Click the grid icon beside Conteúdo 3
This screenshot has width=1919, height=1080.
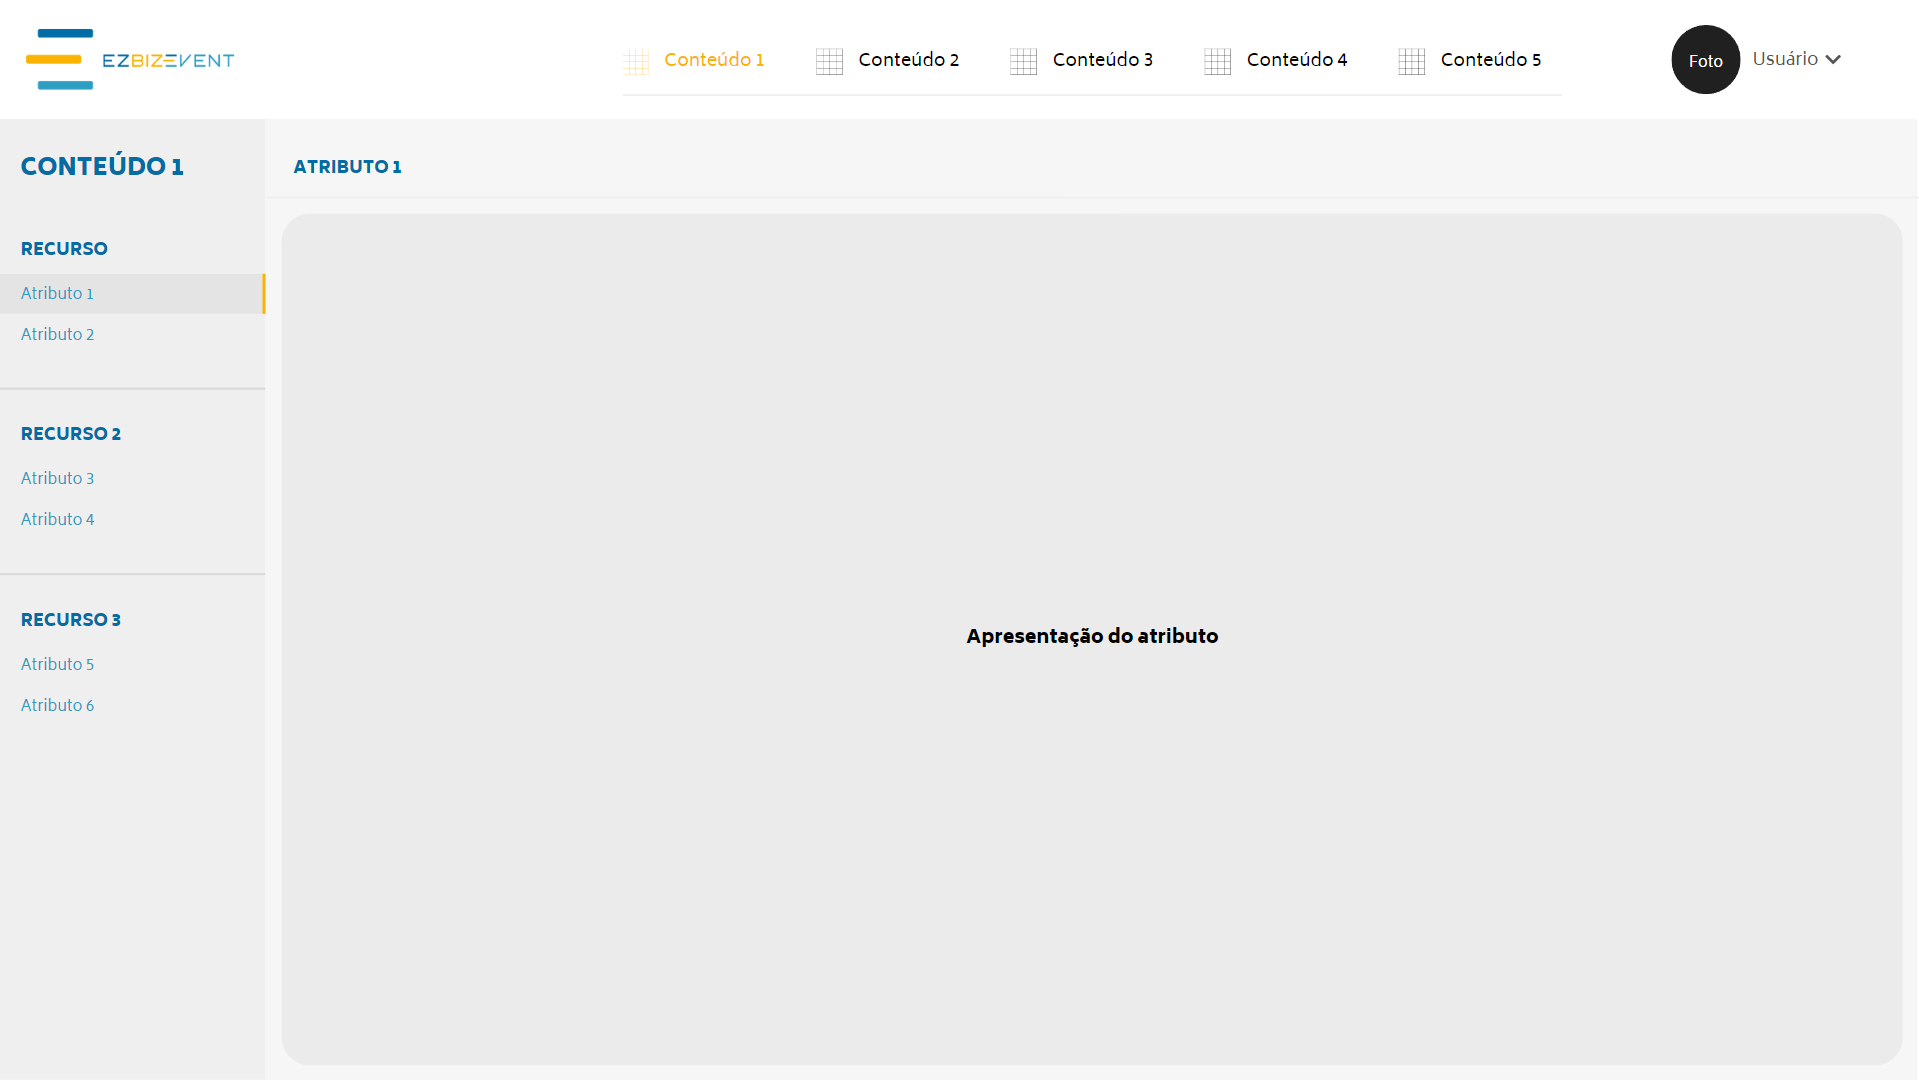click(1024, 61)
